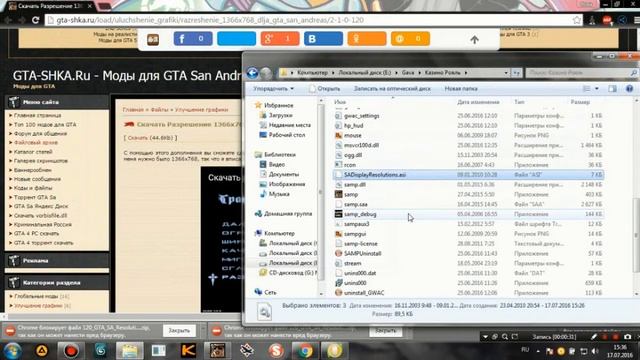Go back in Explorer window
The width and height of the screenshot is (640, 360).
pyautogui.click(x=252, y=73)
